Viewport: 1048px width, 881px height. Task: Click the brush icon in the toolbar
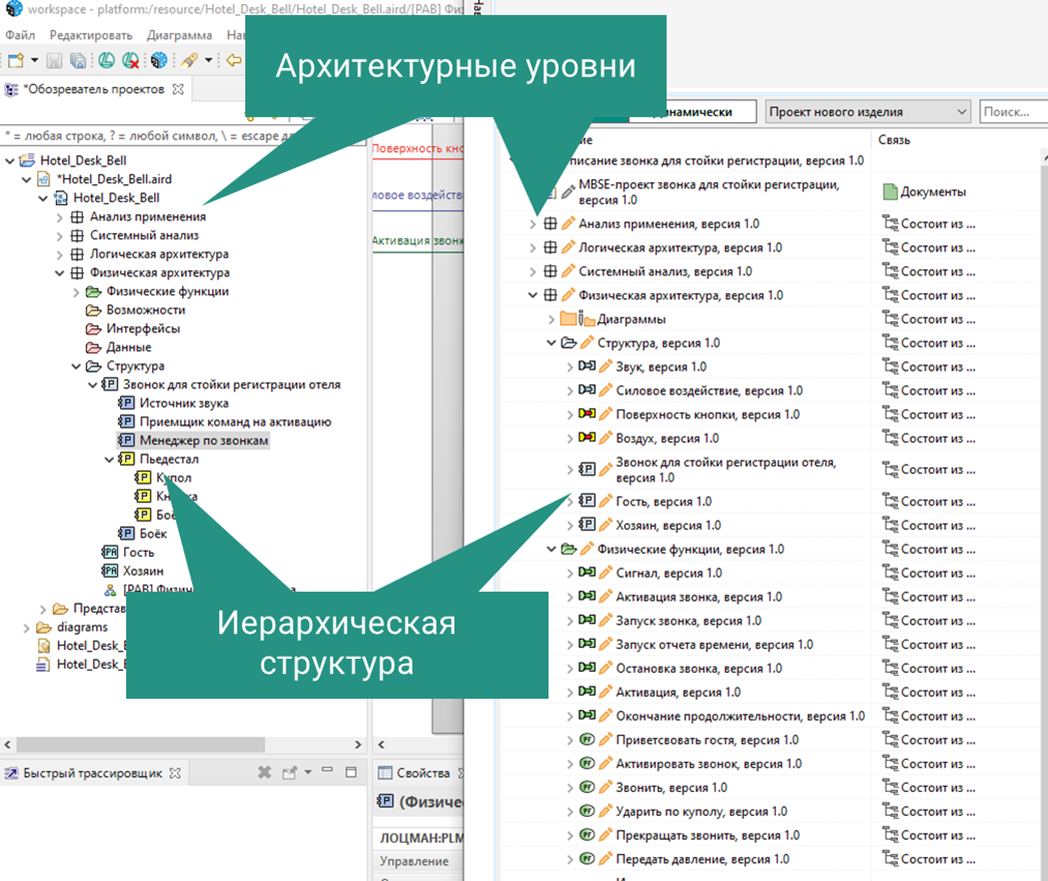click(x=189, y=61)
